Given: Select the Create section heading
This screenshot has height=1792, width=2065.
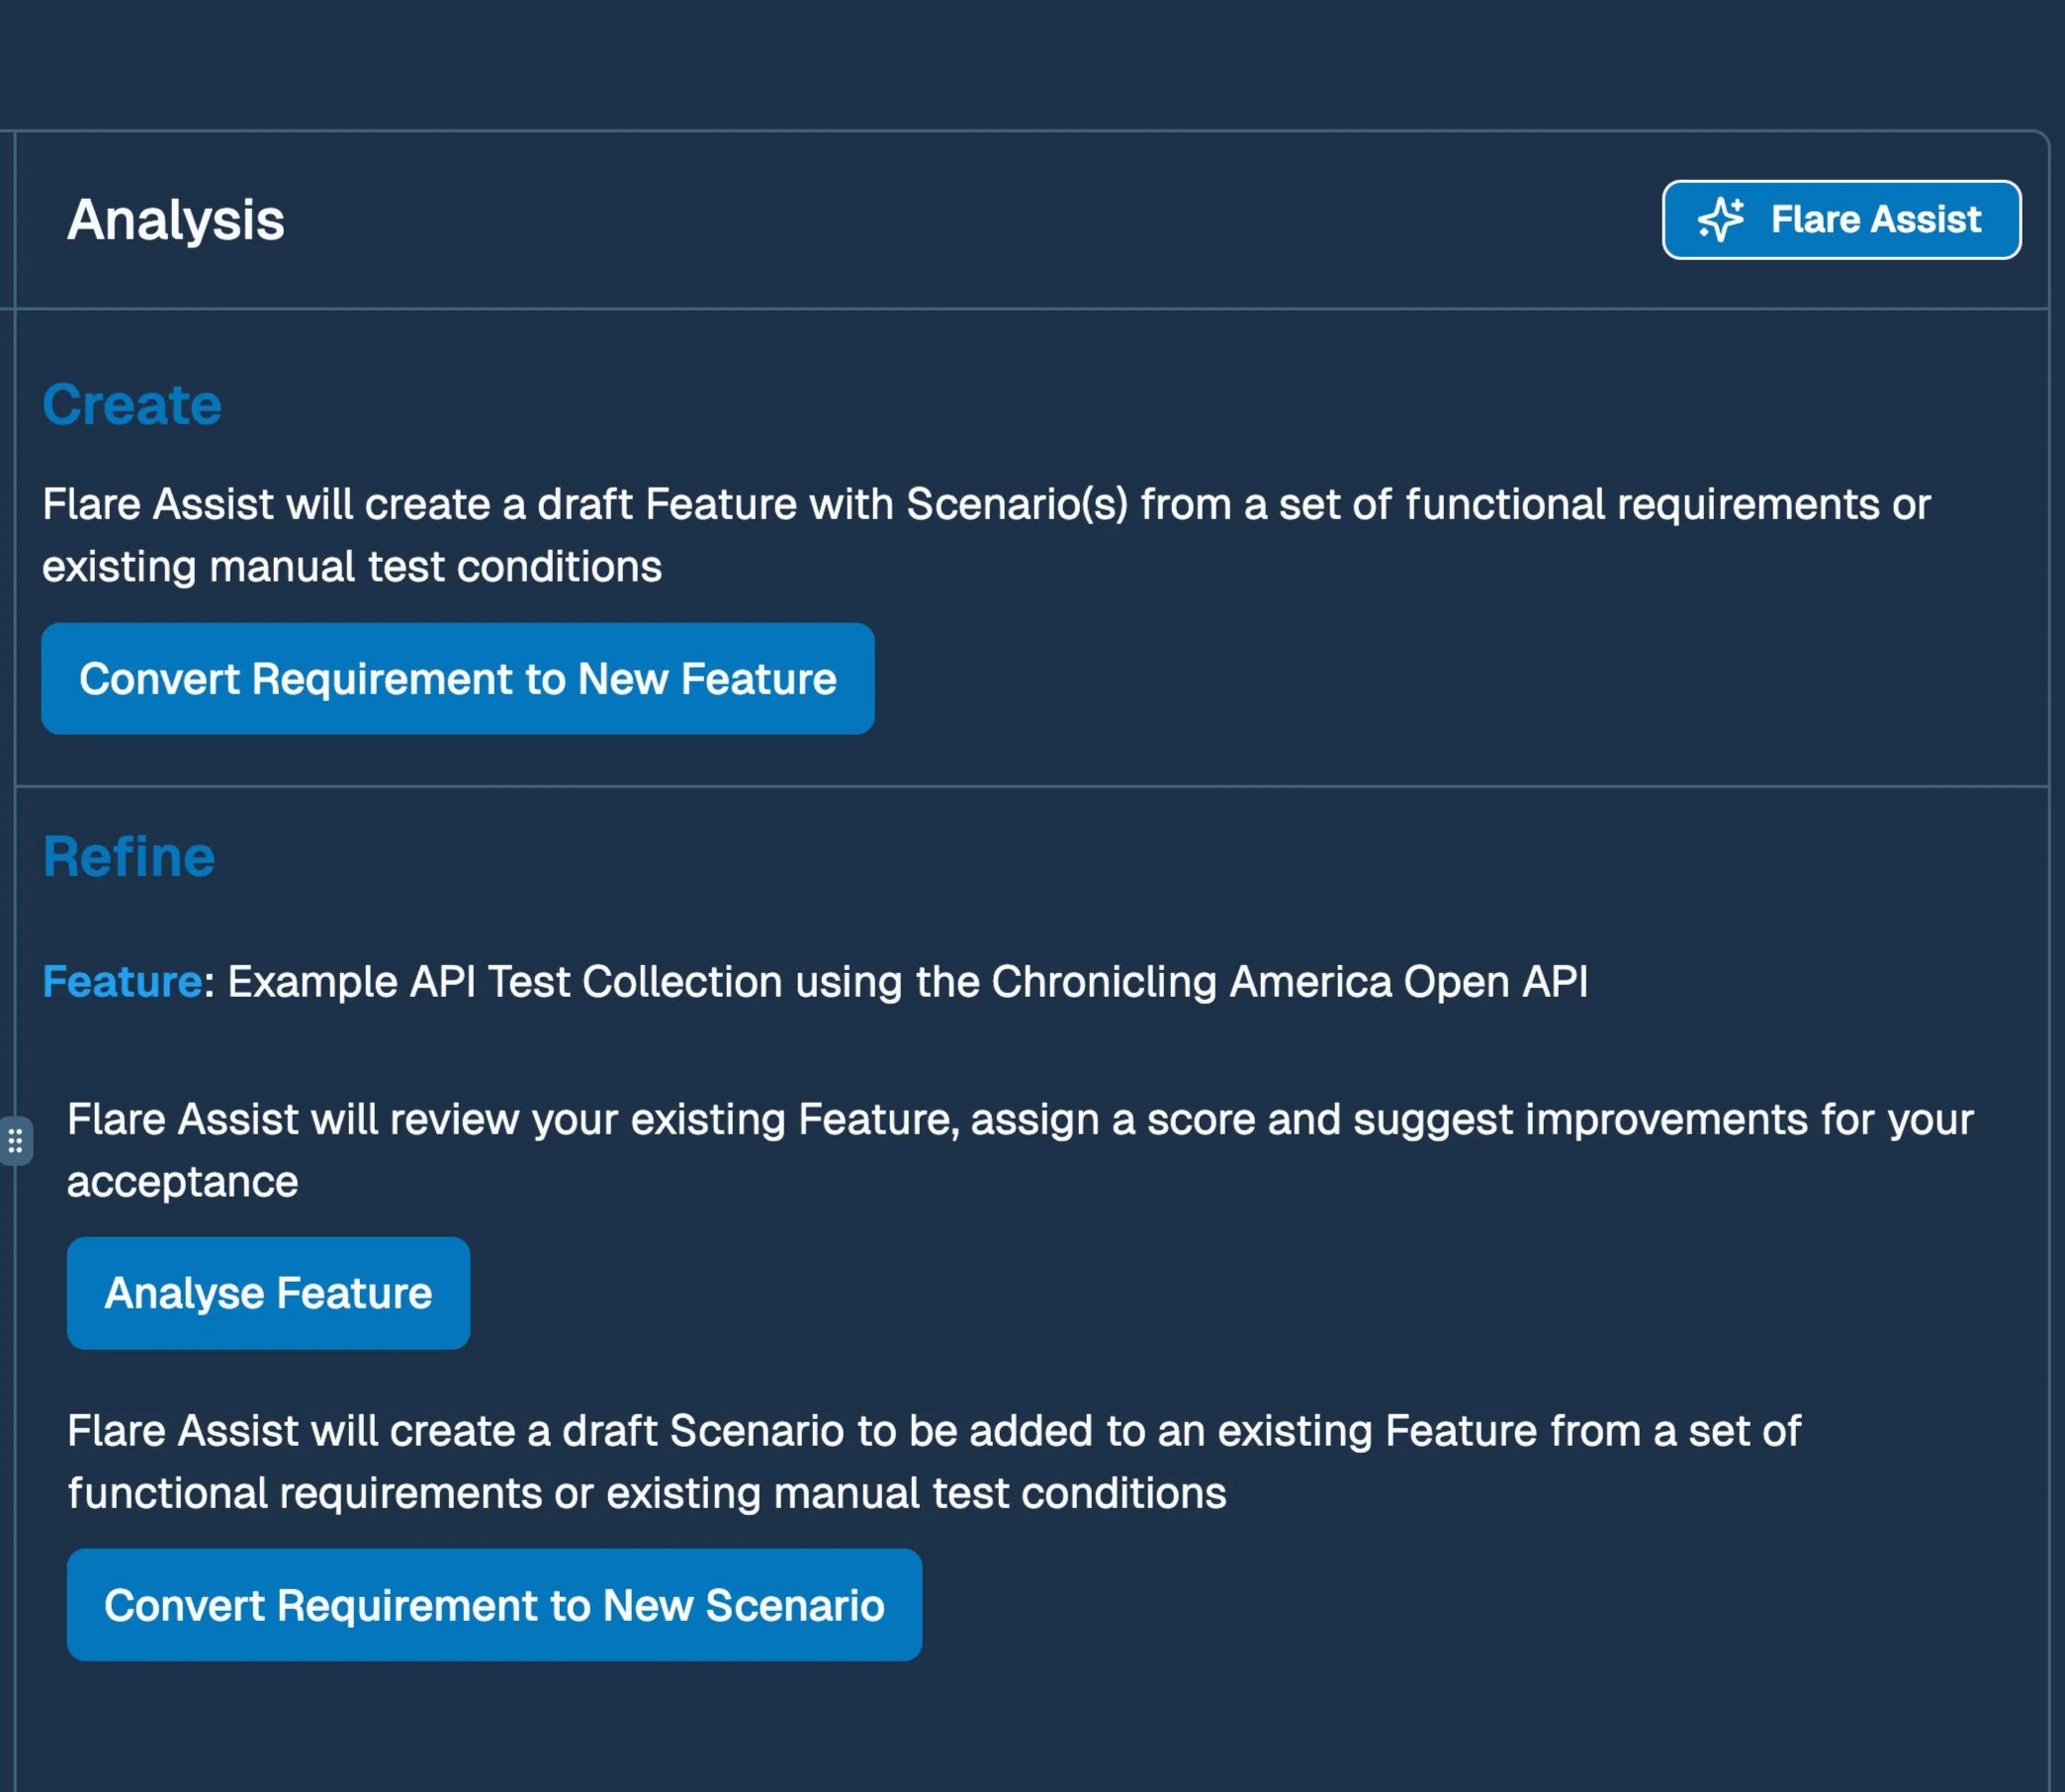Looking at the screenshot, I should pyautogui.click(x=132, y=405).
